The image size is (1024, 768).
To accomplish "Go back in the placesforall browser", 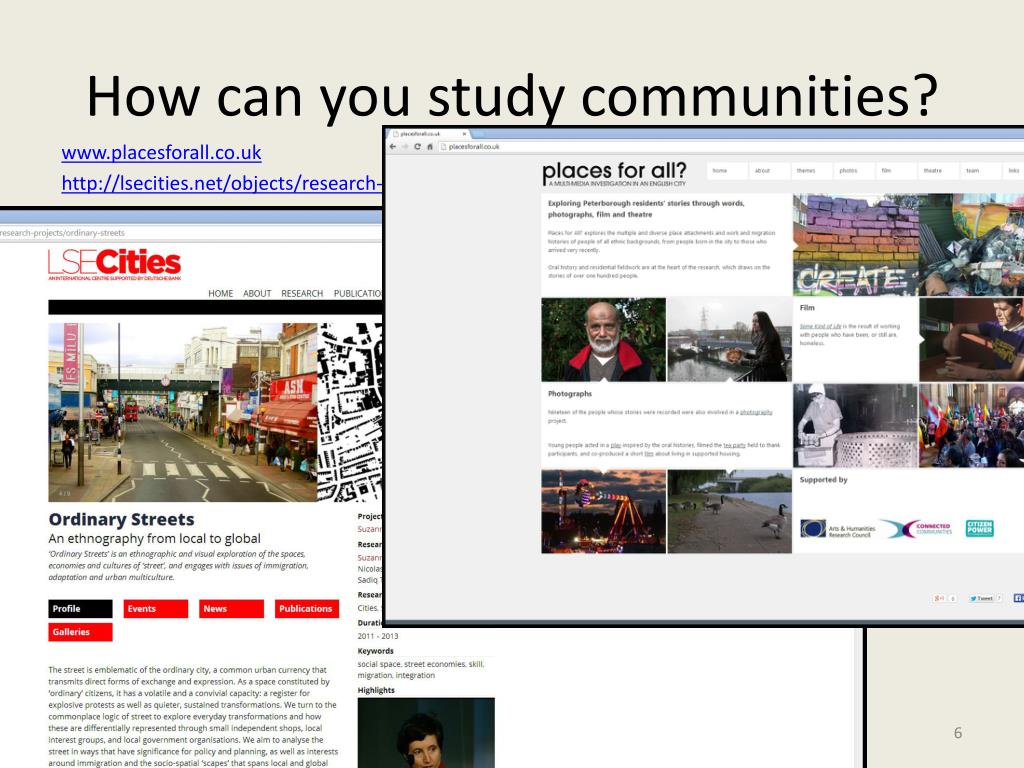I will tap(392, 146).
